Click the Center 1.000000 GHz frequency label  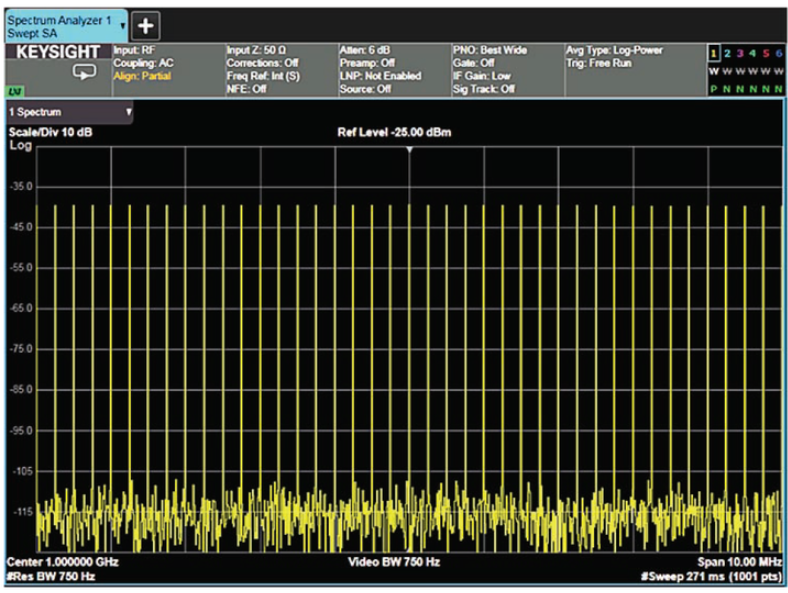coord(63,562)
